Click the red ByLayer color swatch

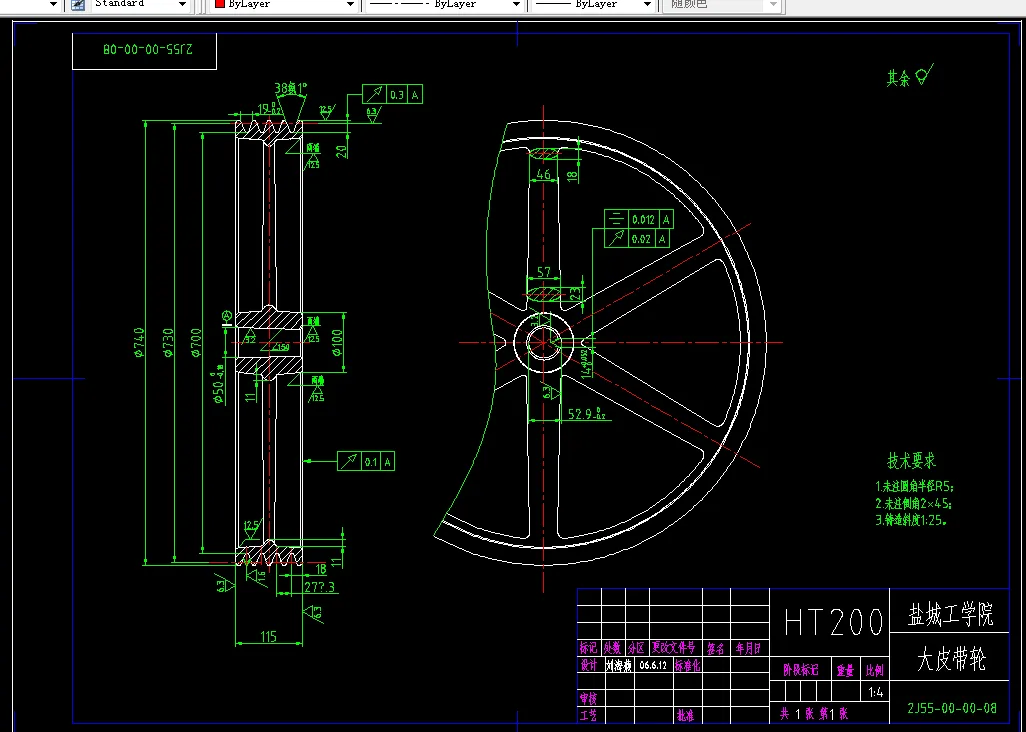click(220, 4)
